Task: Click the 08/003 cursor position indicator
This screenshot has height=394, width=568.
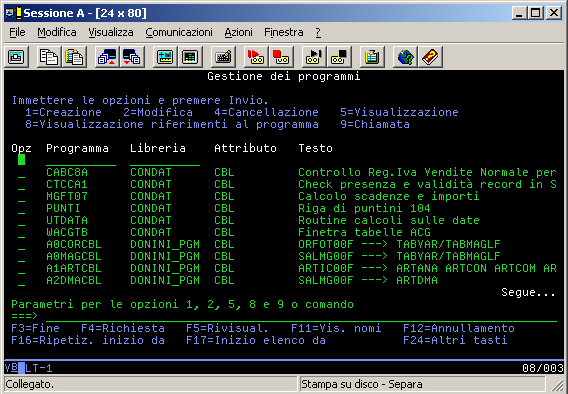Action: 543,368
